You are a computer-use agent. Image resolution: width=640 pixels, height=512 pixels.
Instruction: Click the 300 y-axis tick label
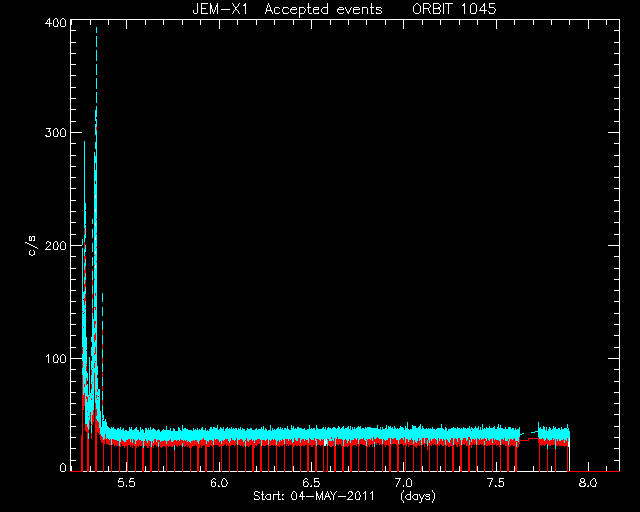click(55, 133)
